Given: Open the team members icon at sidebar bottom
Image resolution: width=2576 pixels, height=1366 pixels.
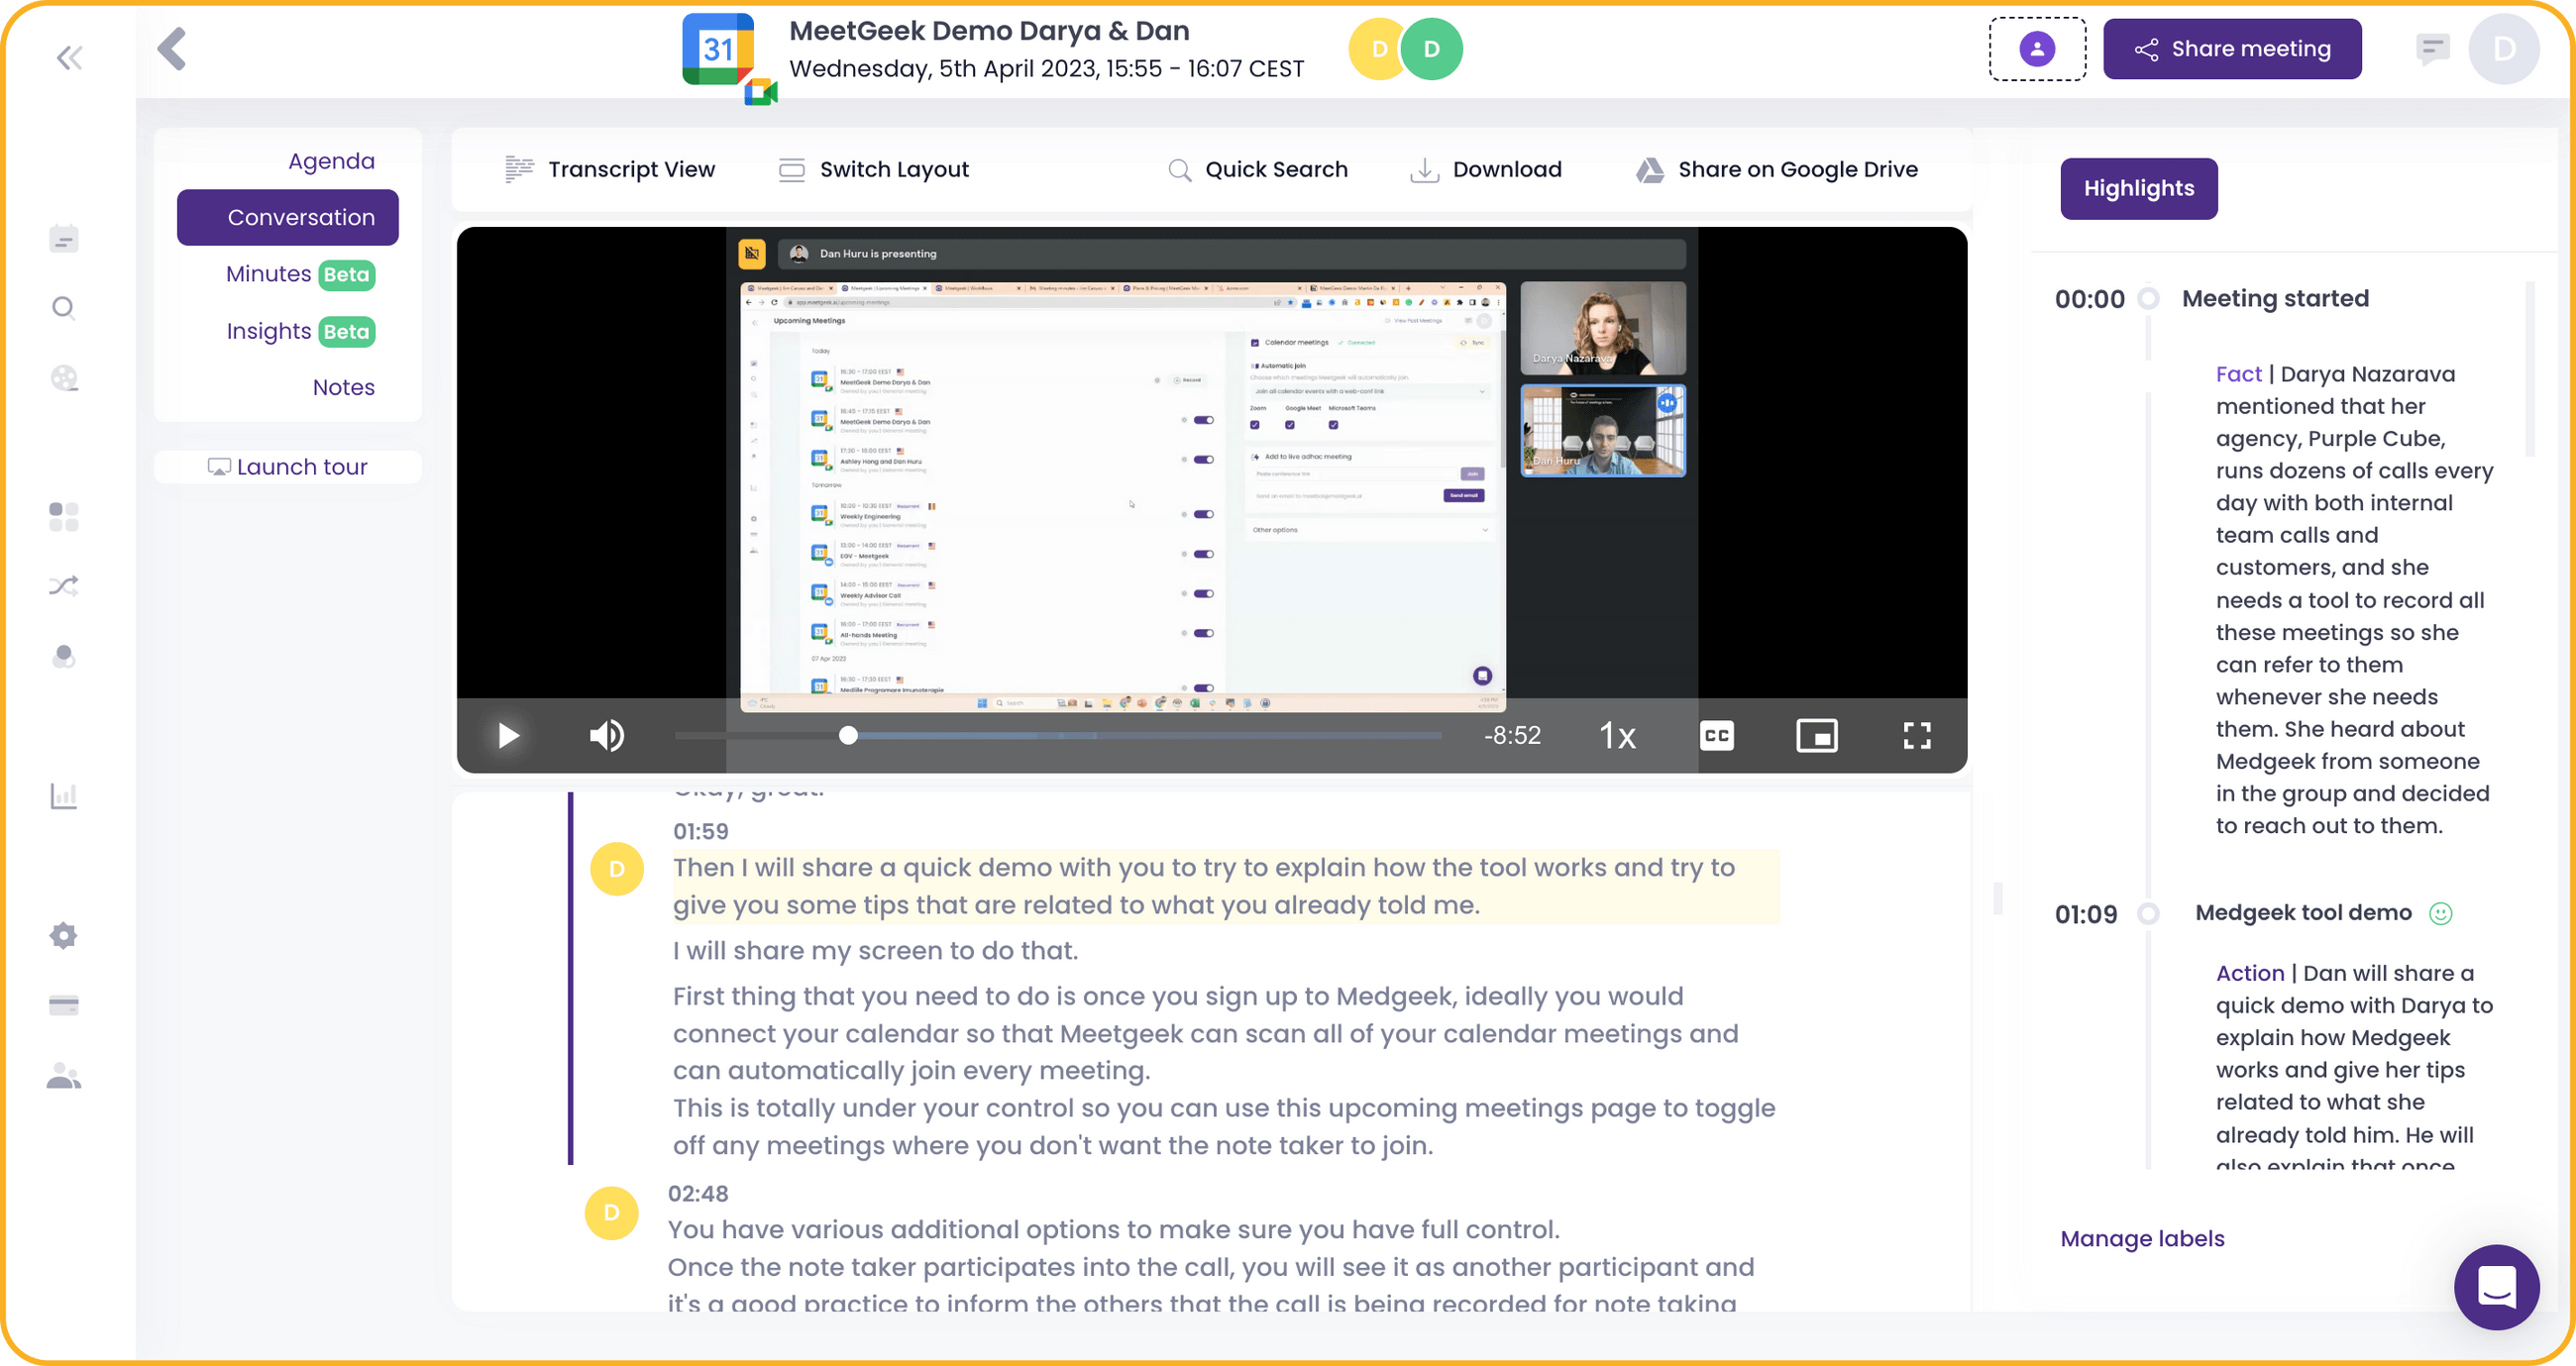Looking at the screenshot, I should point(63,1076).
